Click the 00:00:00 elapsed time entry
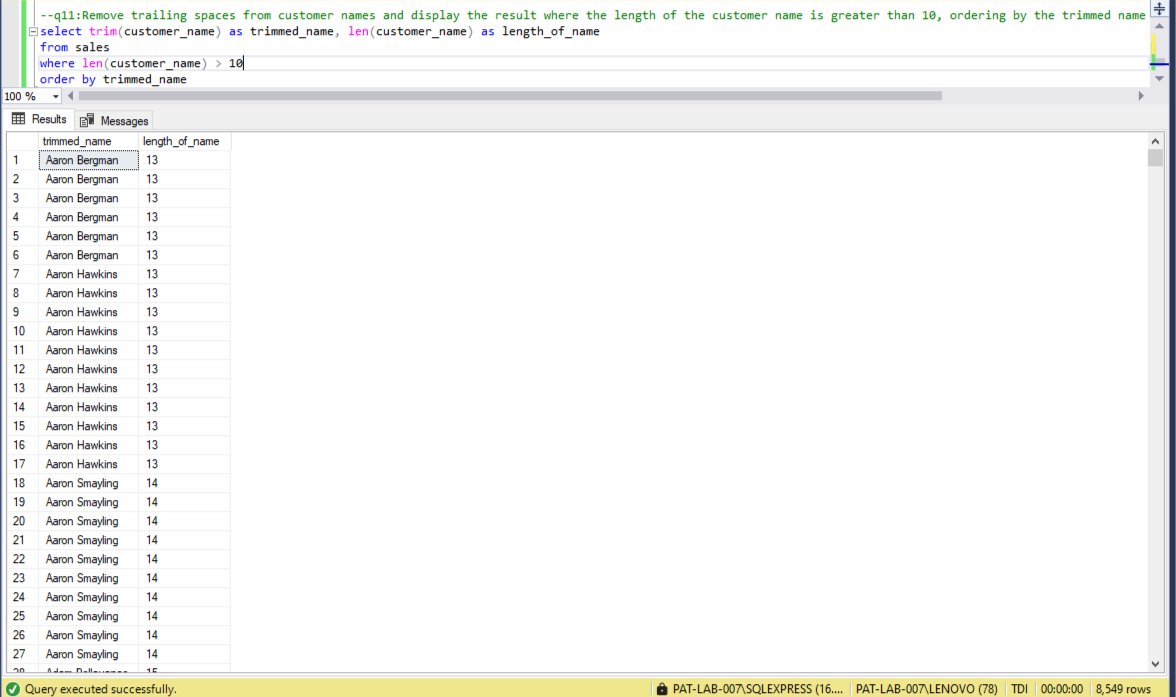The height and width of the screenshot is (697, 1176). pos(1061,689)
